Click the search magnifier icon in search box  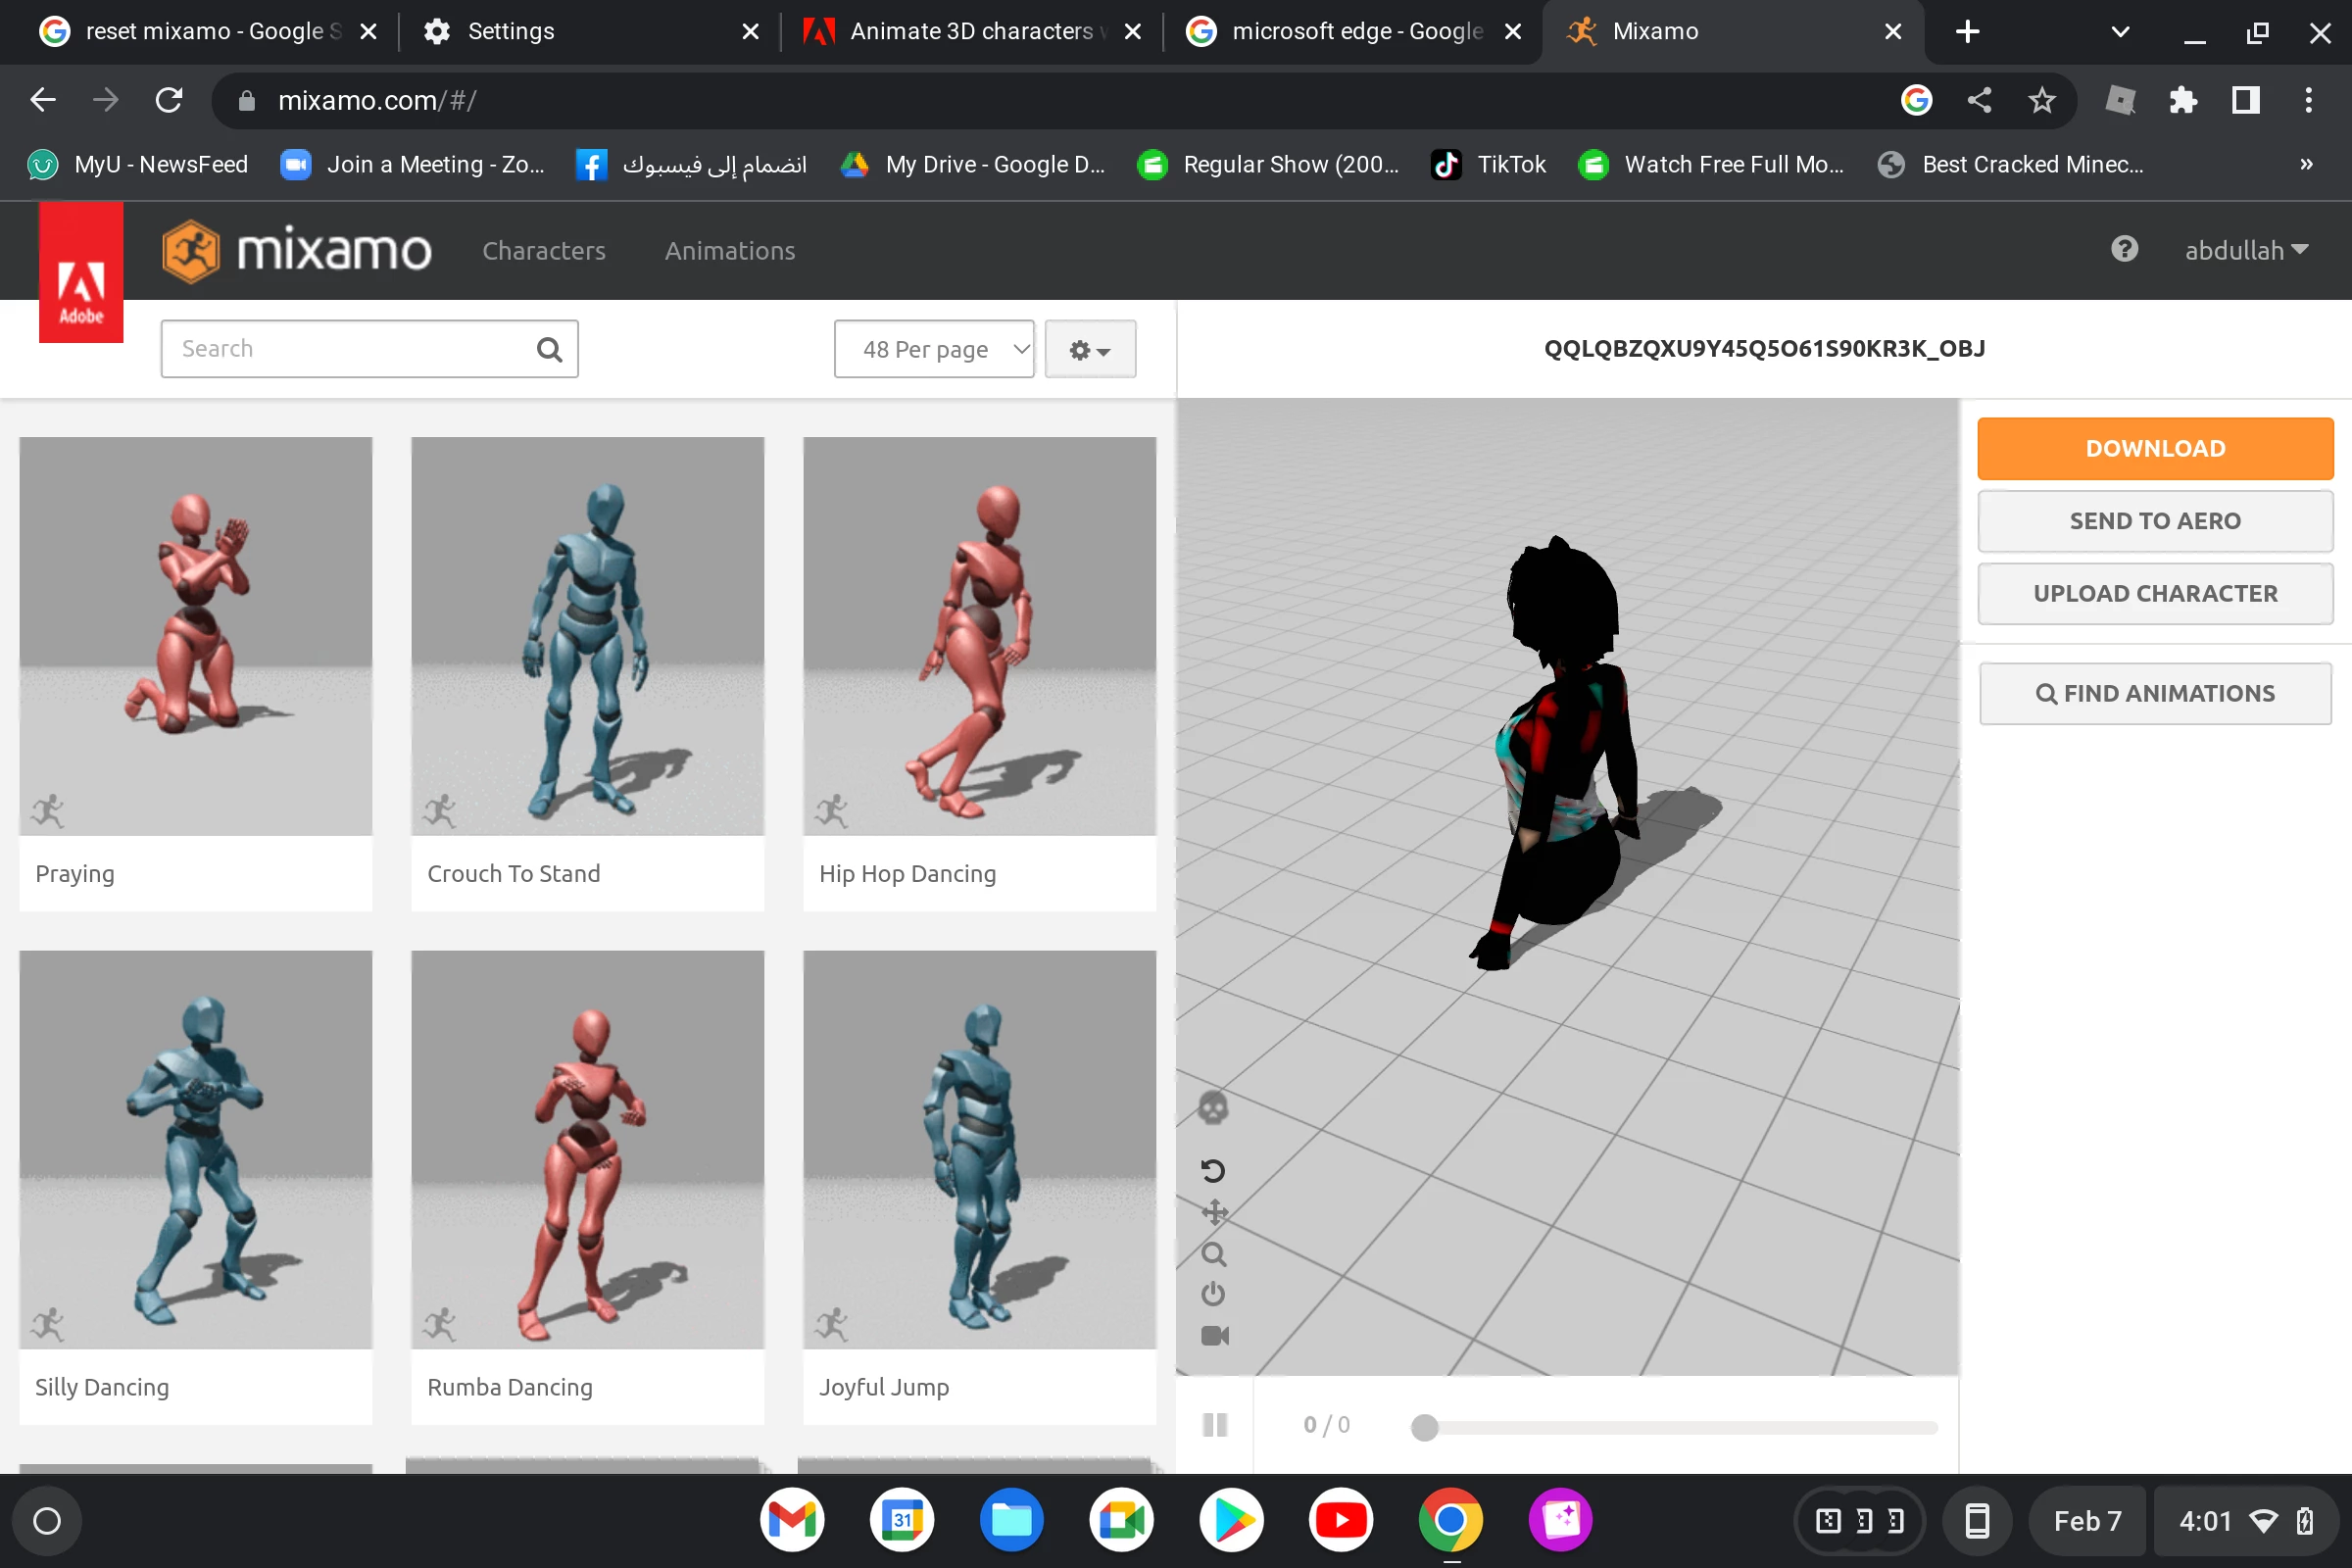pyautogui.click(x=549, y=349)
